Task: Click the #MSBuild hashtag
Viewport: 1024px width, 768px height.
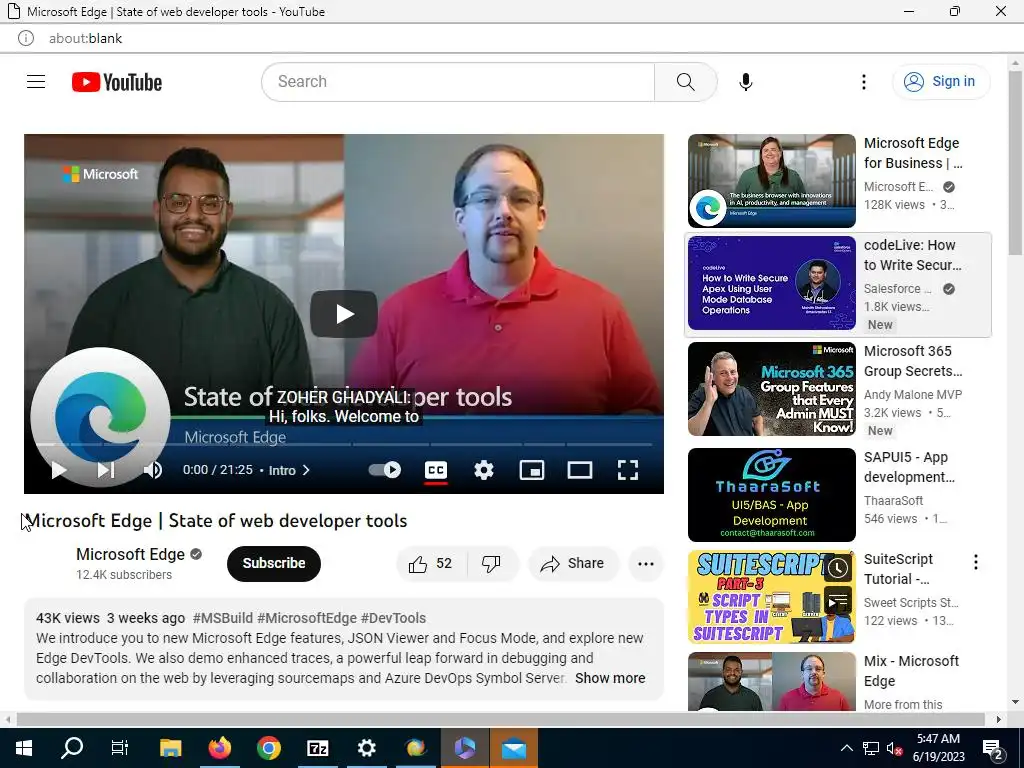Action: [x=223, y=618]
